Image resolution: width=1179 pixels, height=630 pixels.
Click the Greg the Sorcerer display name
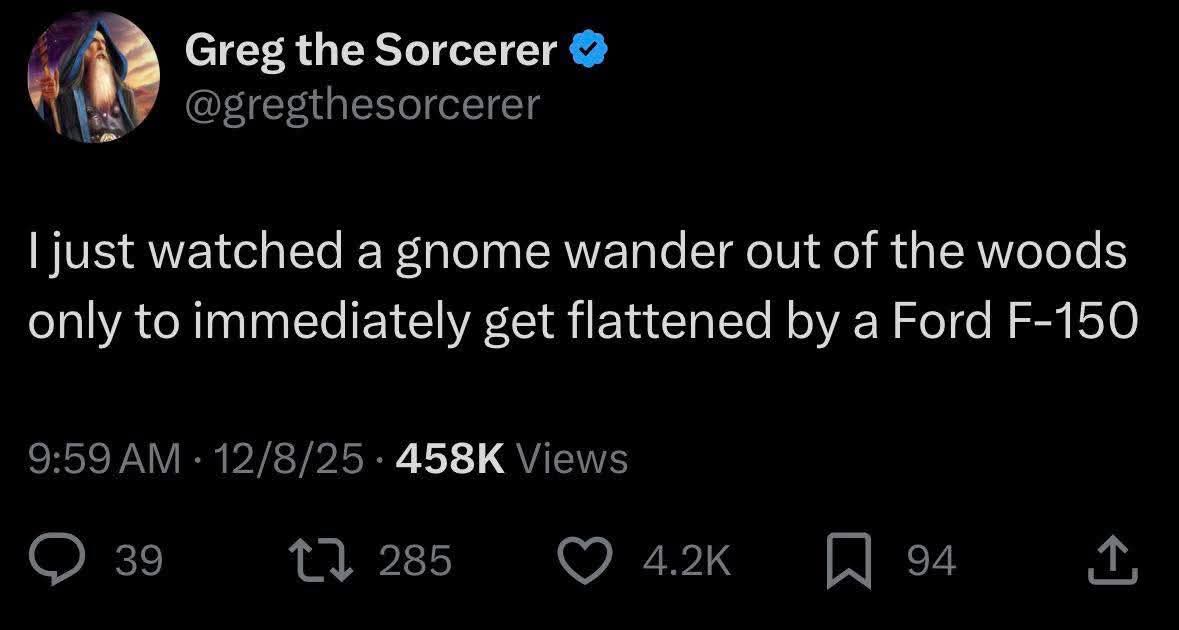371,51
